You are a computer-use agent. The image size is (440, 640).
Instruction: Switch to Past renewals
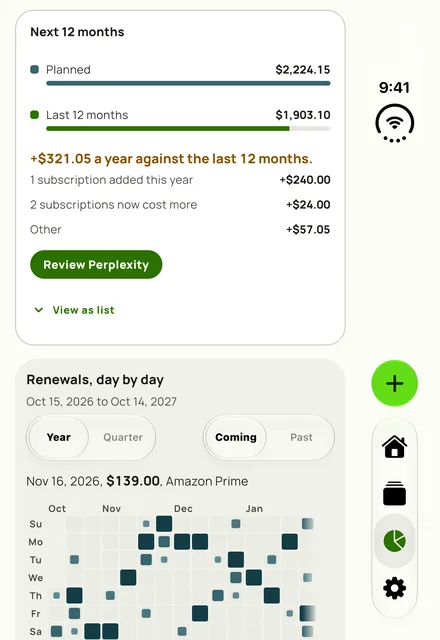tap(301, 437)
